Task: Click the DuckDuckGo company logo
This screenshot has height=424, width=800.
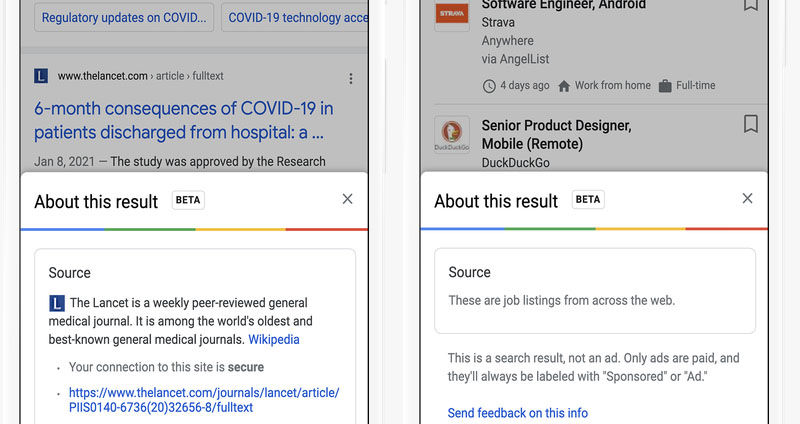Action: pyautogui.click(x=452, y=135)
